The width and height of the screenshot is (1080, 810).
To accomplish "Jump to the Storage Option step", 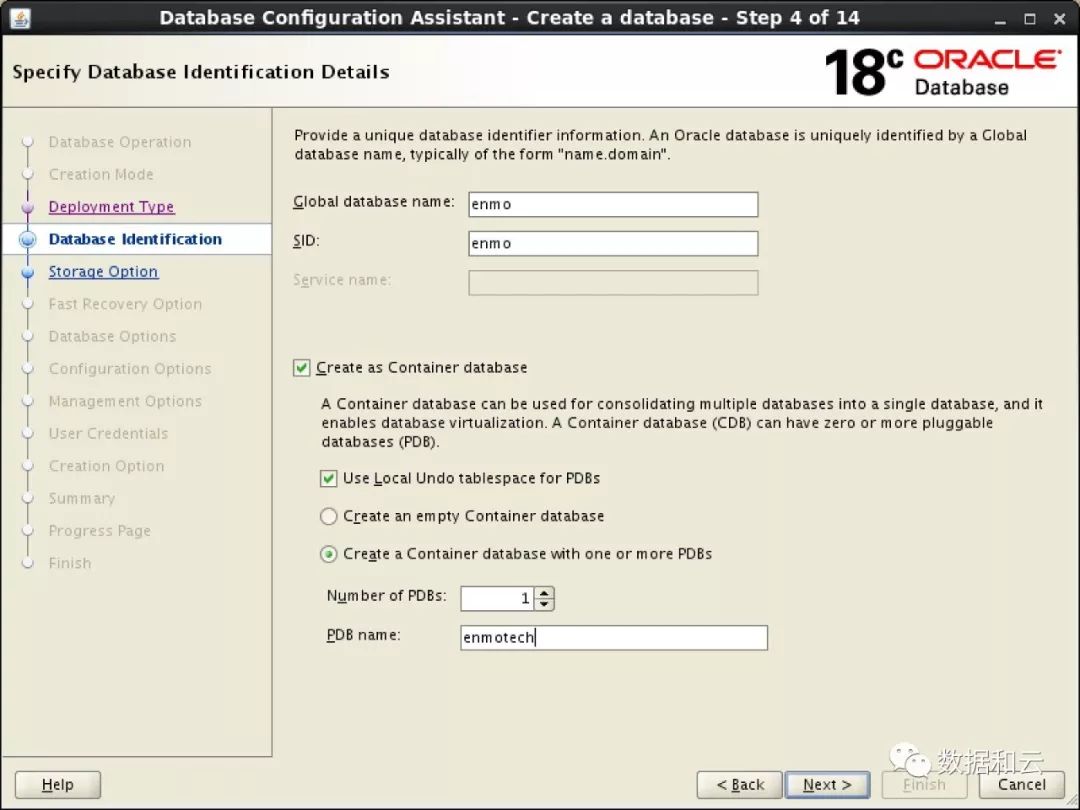I will (103, 272).
